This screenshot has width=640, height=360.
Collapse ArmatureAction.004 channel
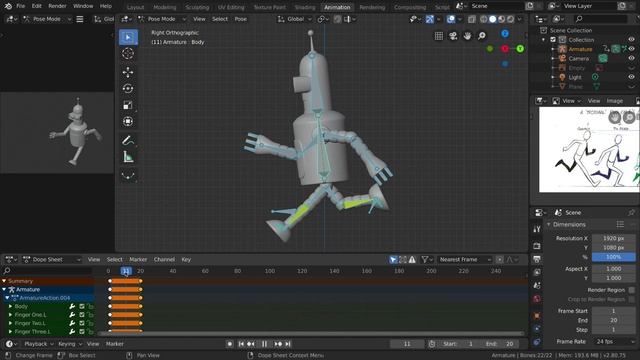tap(7, 298)
